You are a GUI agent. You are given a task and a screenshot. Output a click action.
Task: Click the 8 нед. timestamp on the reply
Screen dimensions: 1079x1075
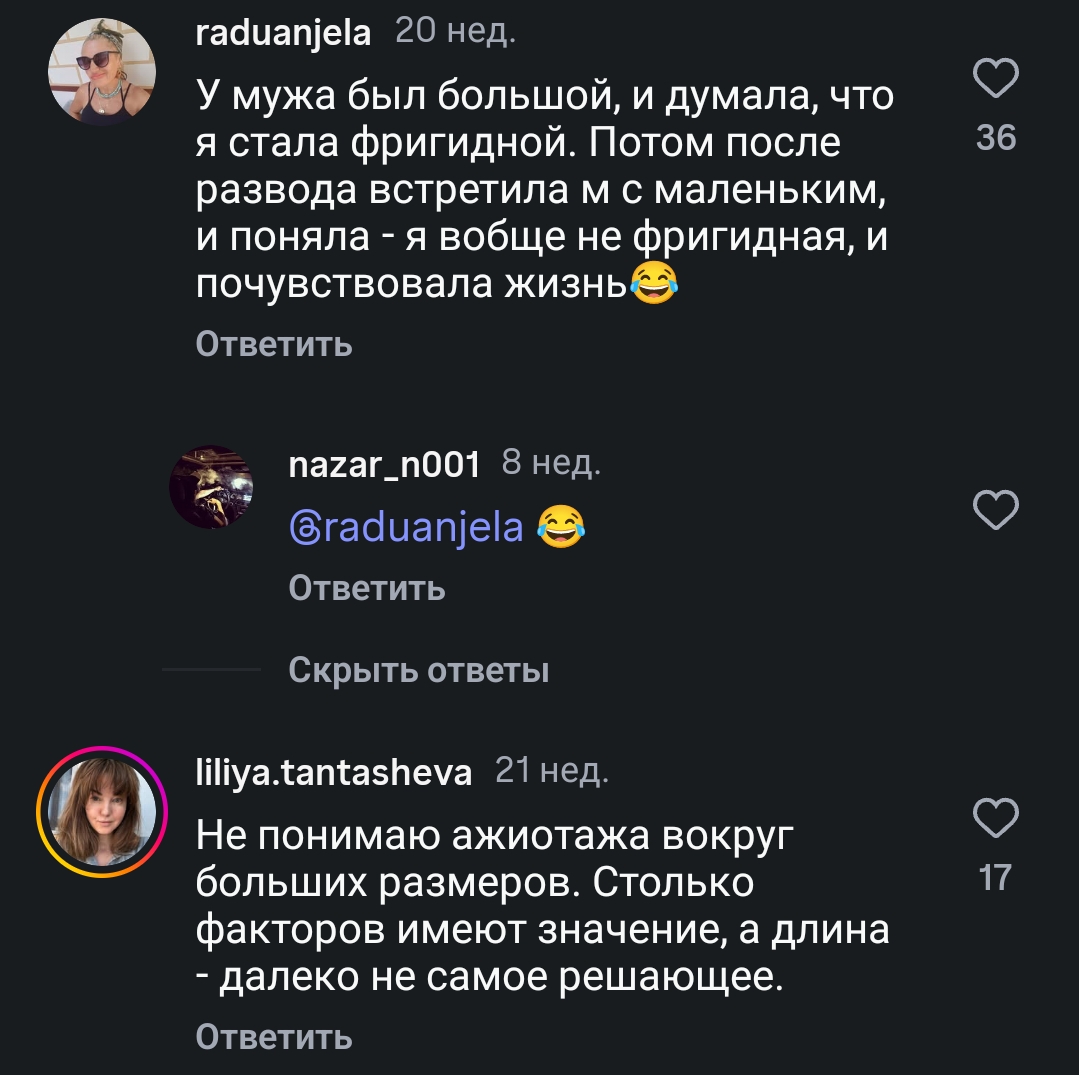point(551,464)
